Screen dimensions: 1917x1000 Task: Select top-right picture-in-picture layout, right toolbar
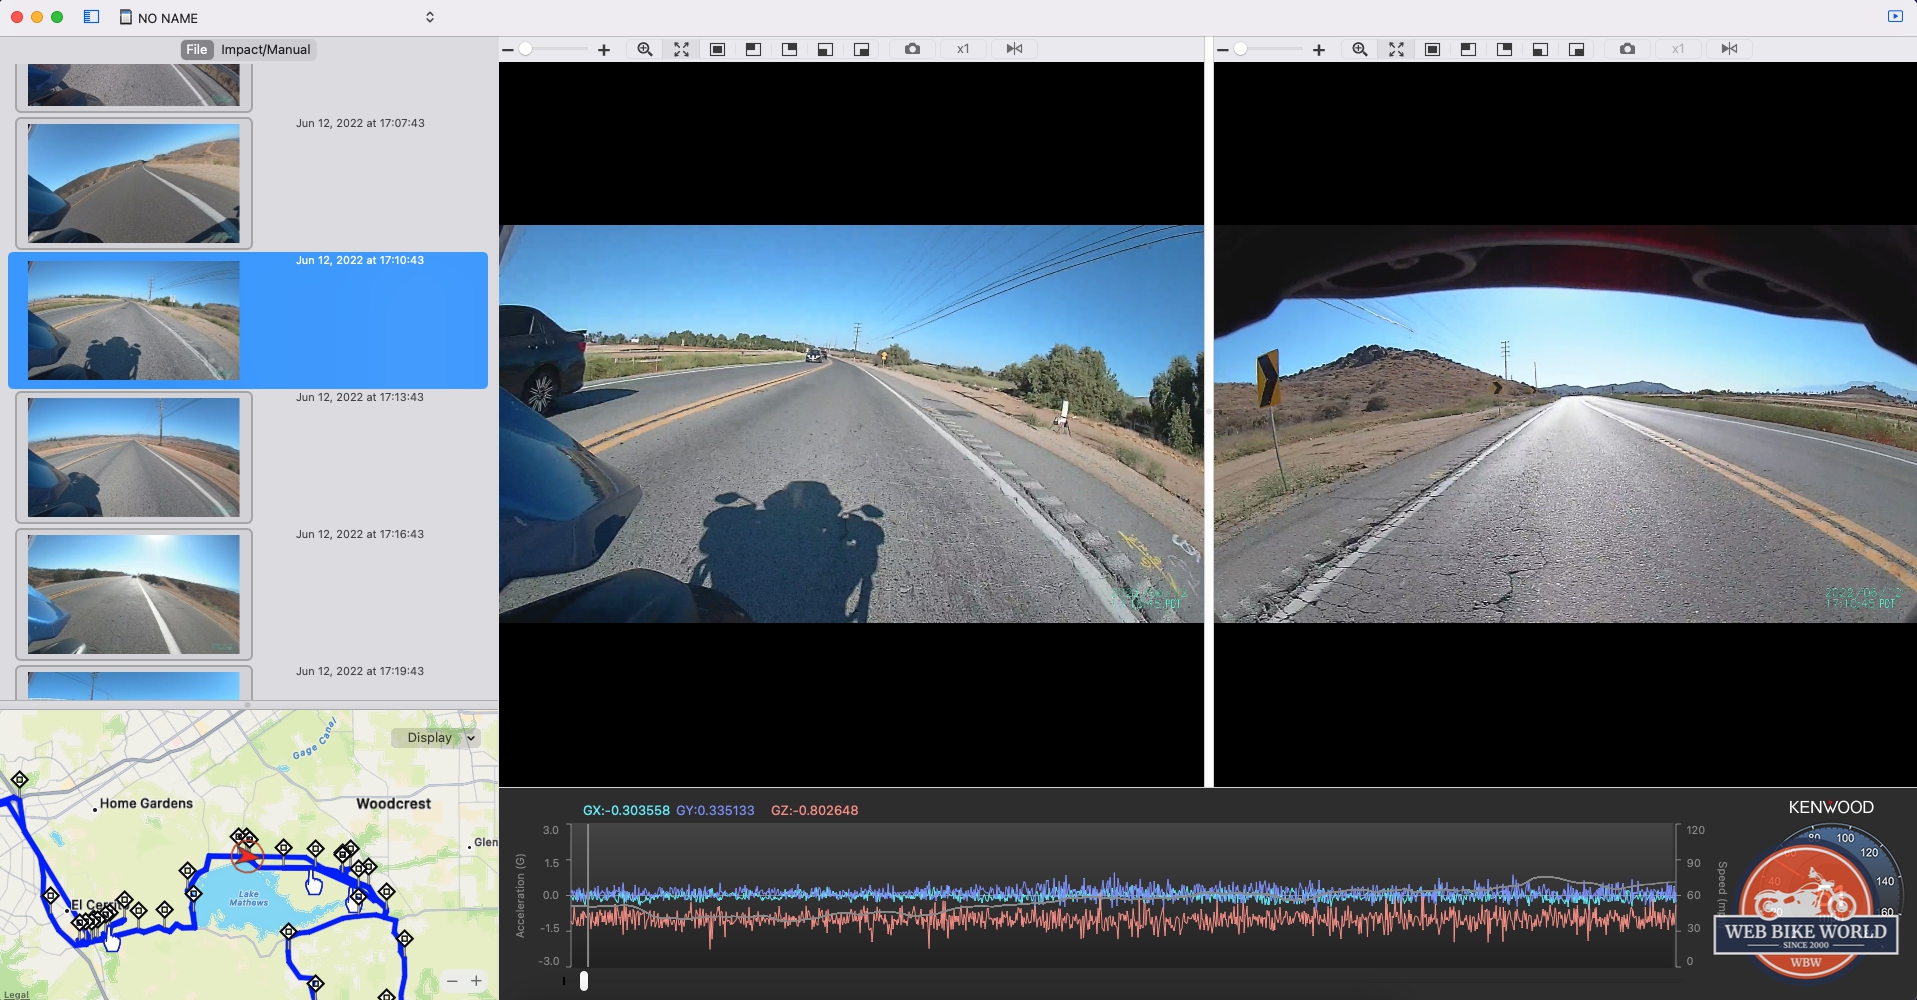[1504, 49]
